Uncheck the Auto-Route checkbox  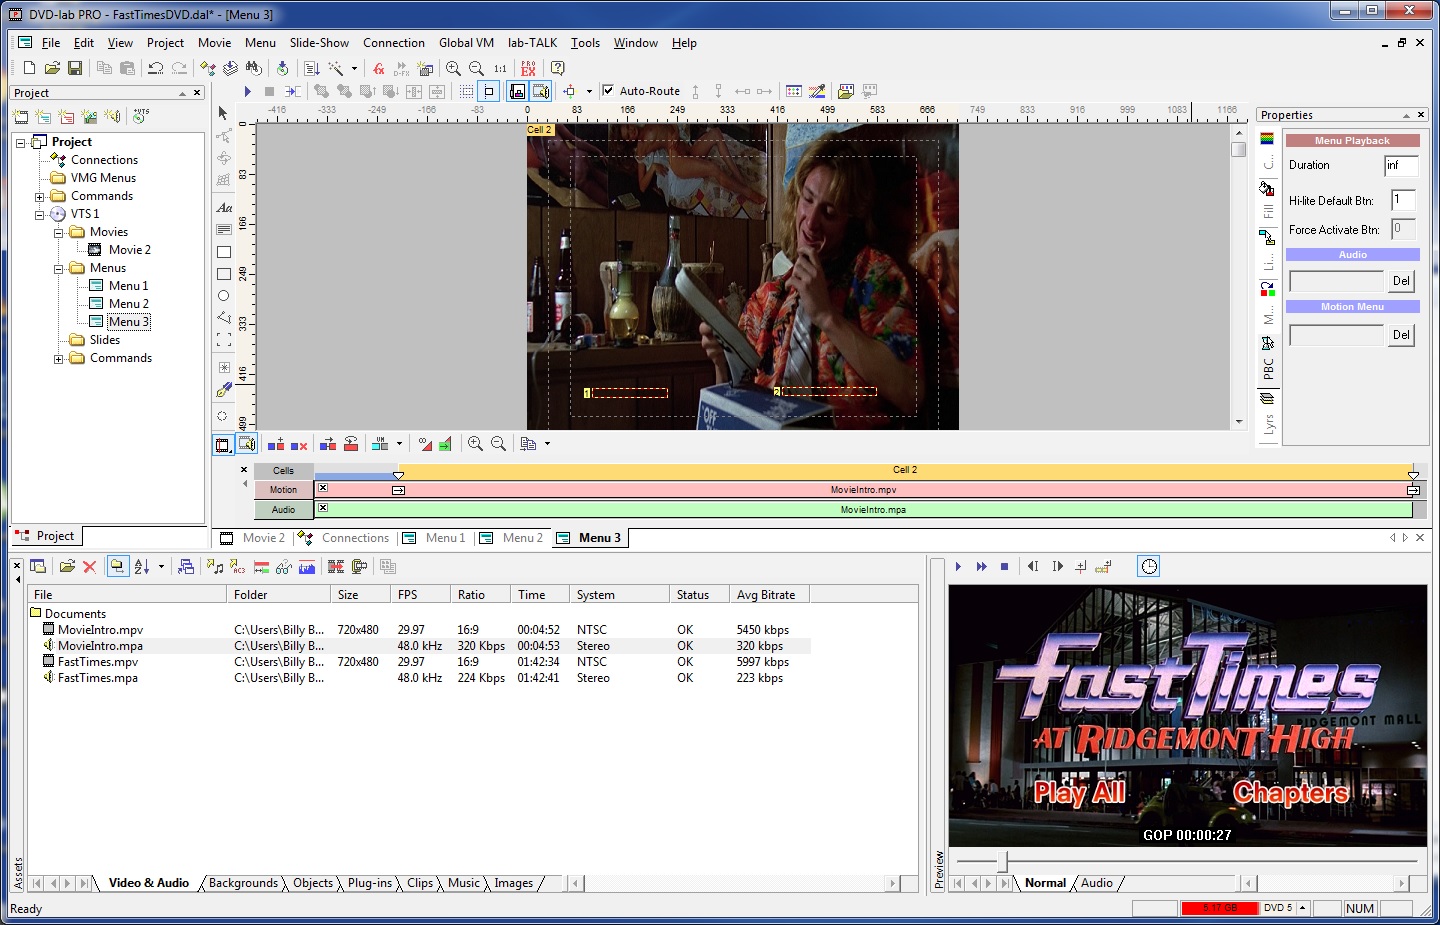[x=608, y=91]
